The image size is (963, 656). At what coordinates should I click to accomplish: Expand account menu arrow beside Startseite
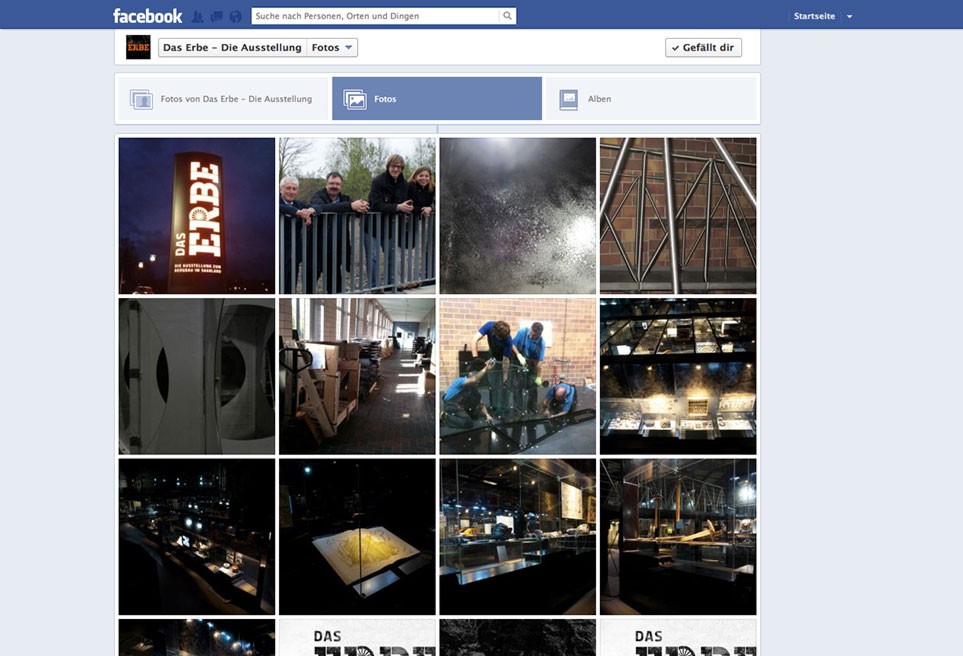point(849,17)
